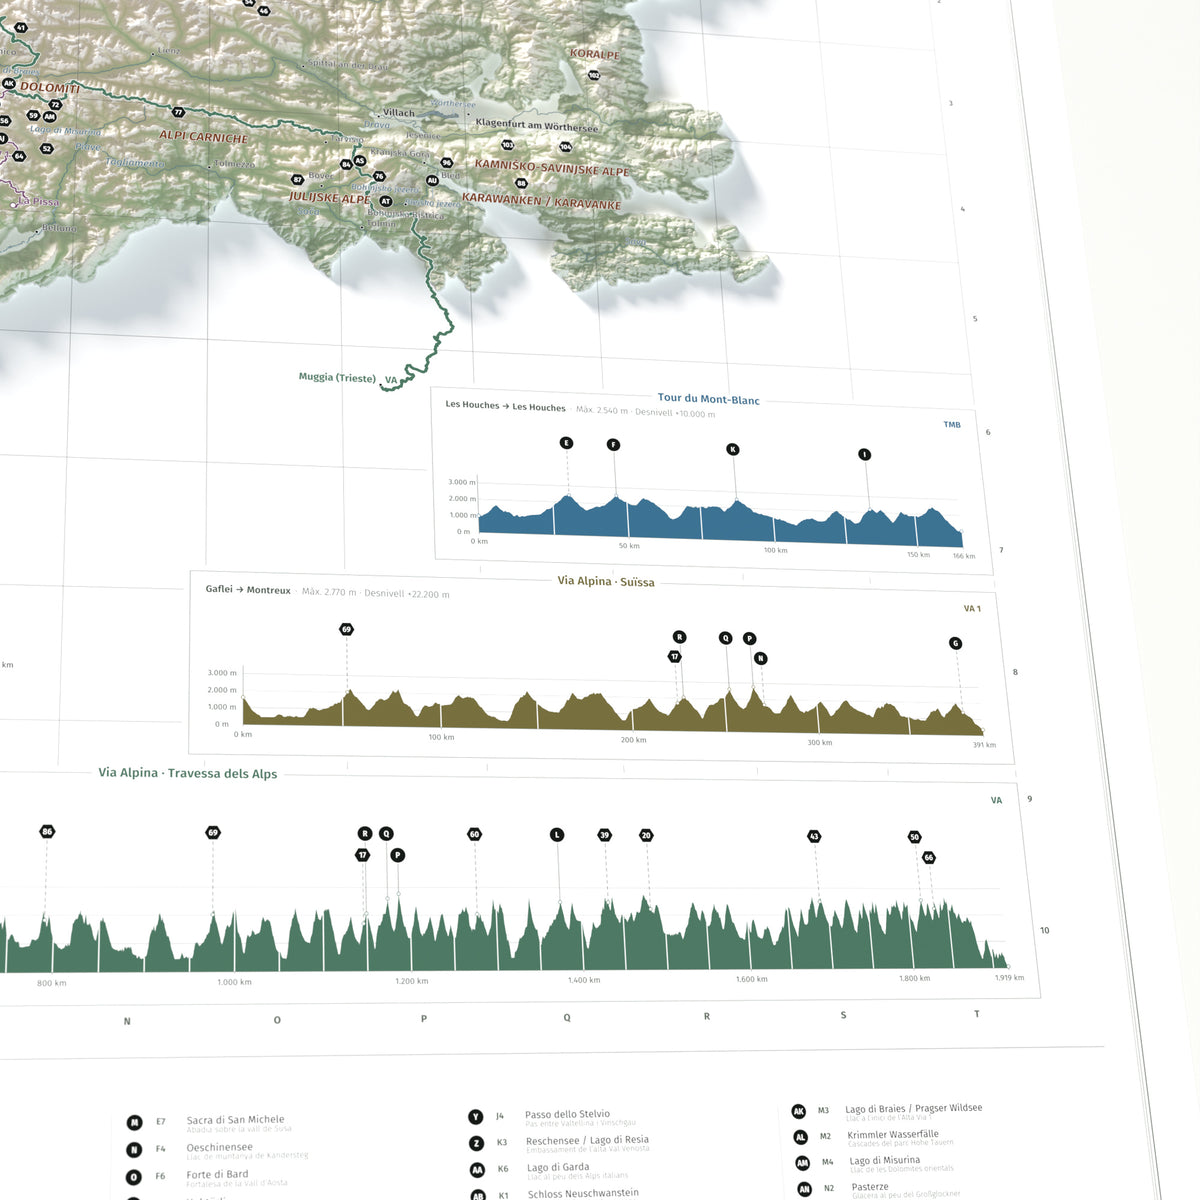Click legend icon Y beside Passo dello Stelvio

coord(475,1117)
